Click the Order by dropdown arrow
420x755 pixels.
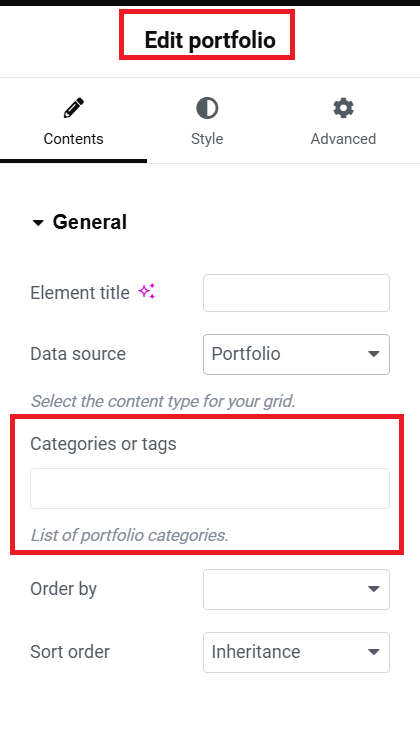click(373, 589)
